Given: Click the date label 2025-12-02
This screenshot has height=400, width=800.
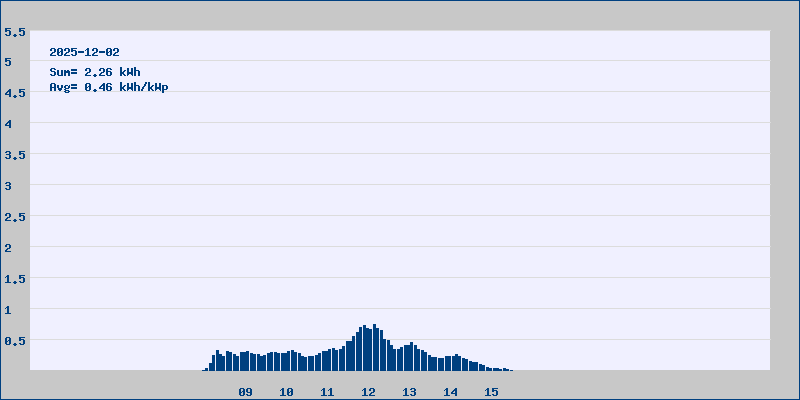Looking at the screenshot, I should [x=85, y=52].
